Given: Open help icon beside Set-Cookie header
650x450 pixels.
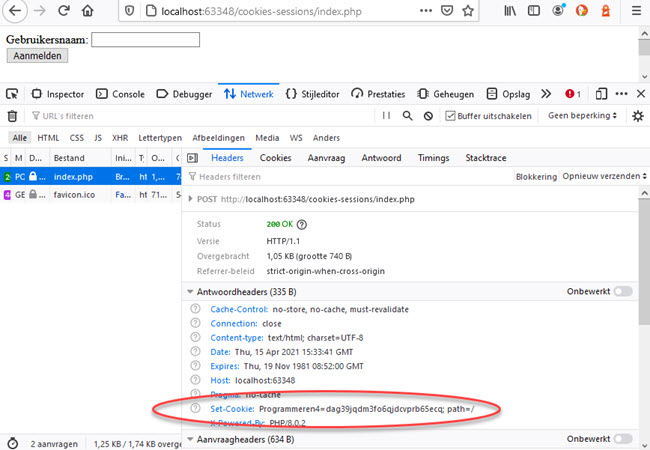Looking at the screenshot, I should 195,409.
